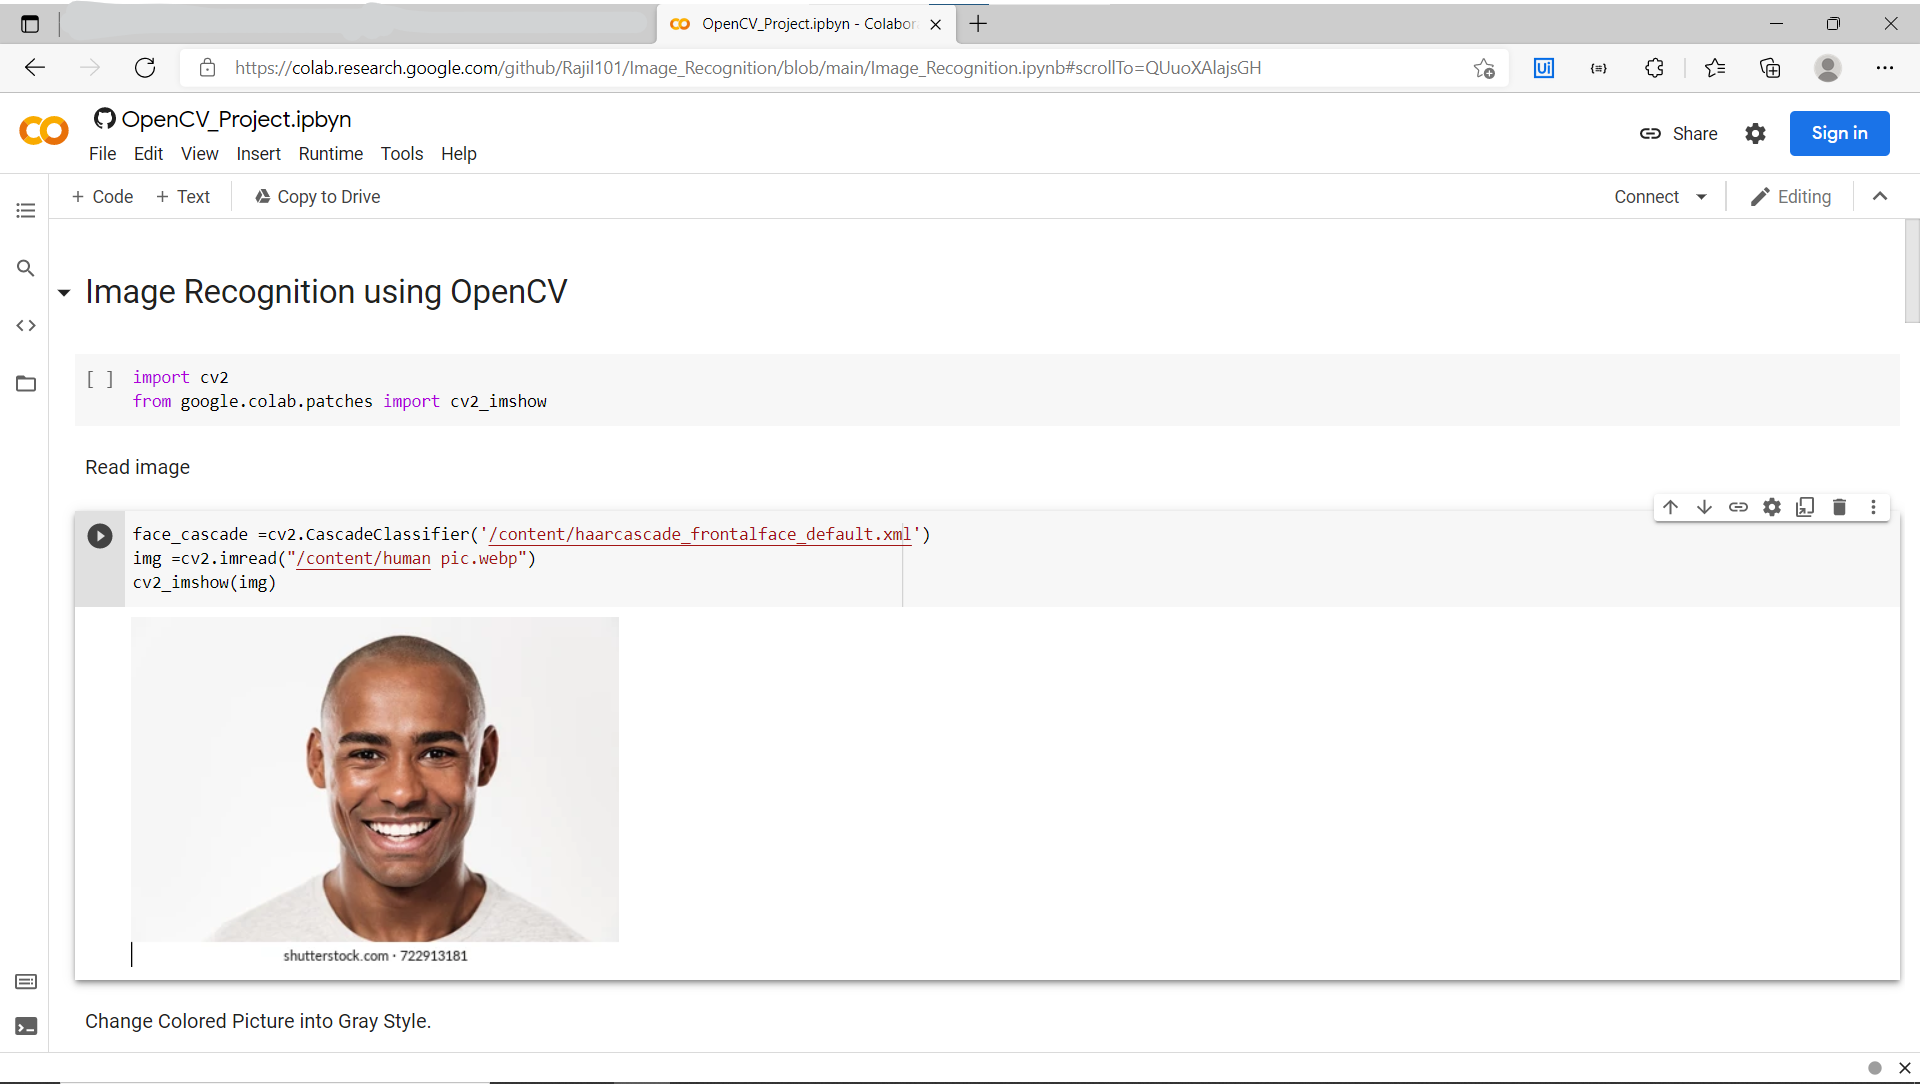Collapse the header with chevron-up arrow
The image size is (1920, 1084).
(x=1880, y=197)
